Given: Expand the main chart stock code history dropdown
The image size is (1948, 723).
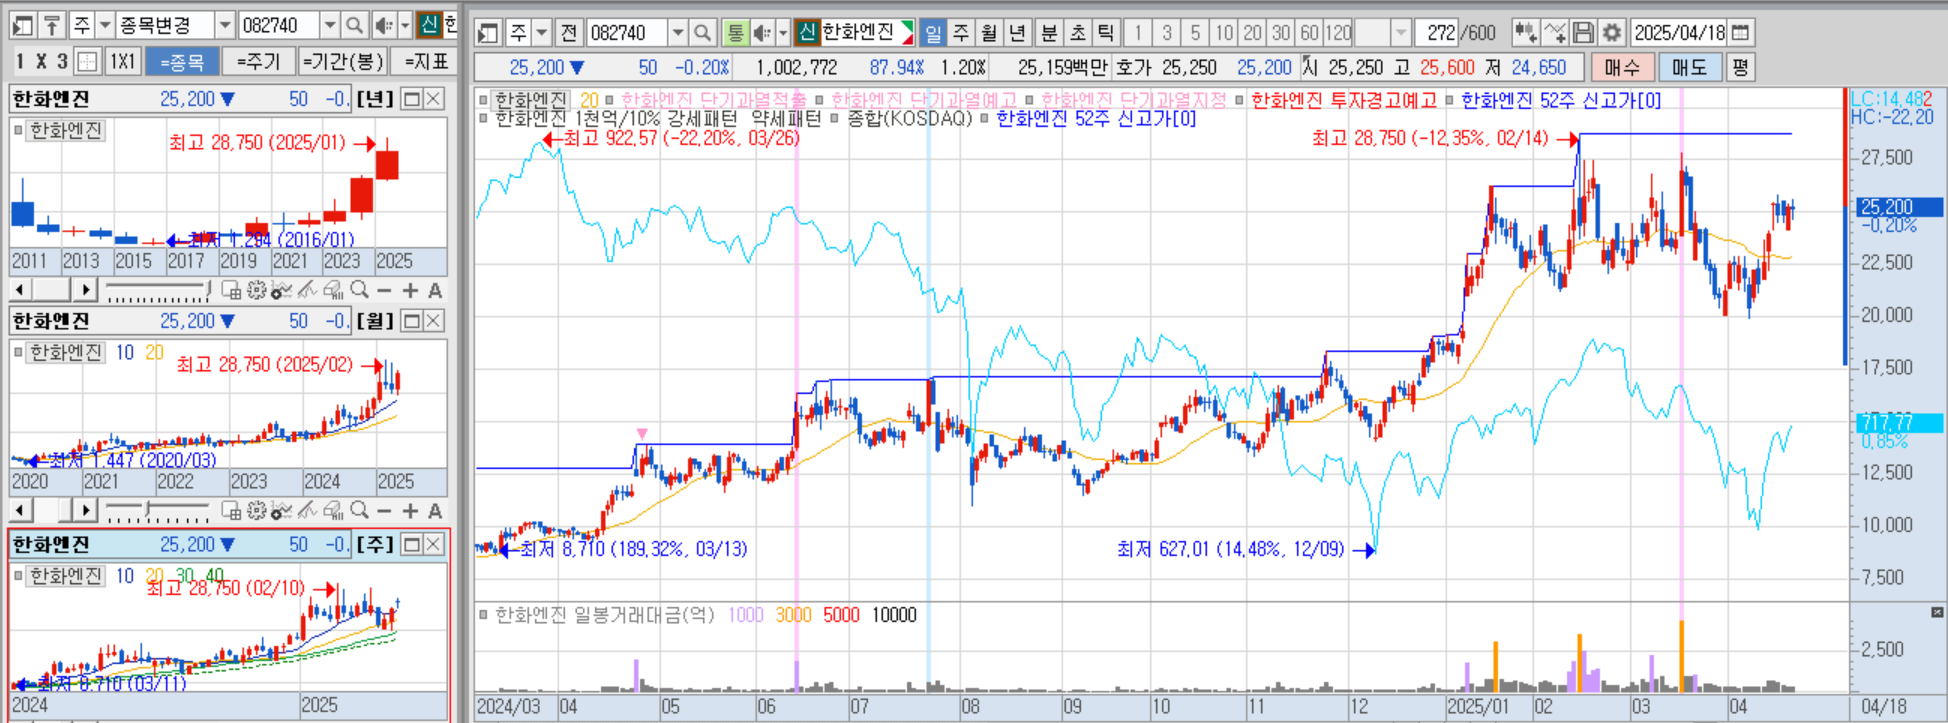Looking at the screenshot, I should [x=678, y=33].
